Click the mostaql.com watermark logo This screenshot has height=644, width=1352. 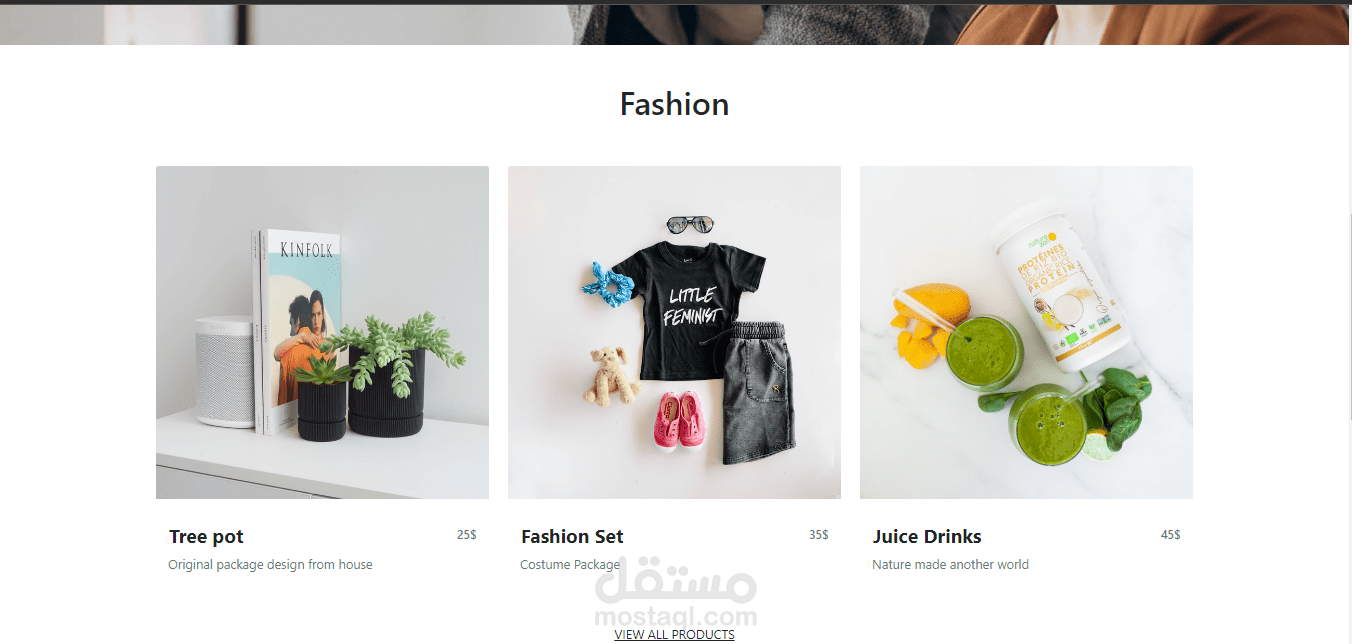pos(676,592)
